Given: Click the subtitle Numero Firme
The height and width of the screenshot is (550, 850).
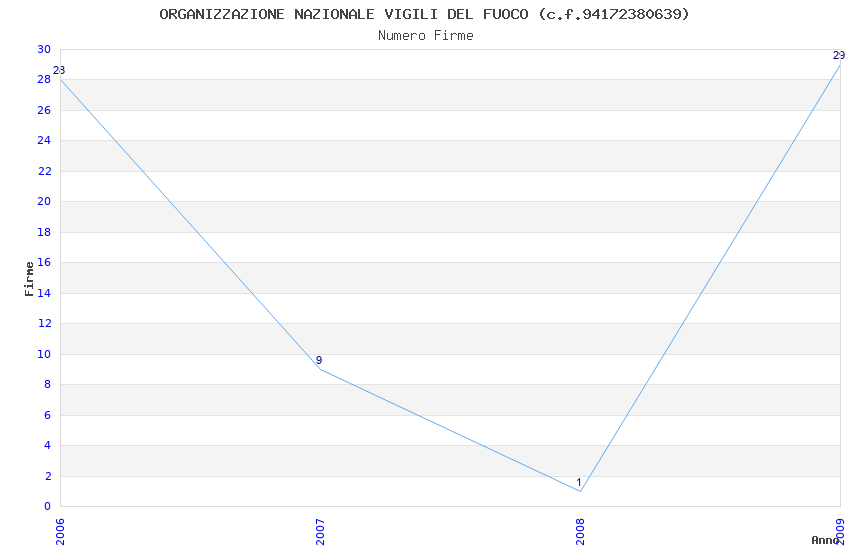Looking at the screenshot, I should [426, 36].
